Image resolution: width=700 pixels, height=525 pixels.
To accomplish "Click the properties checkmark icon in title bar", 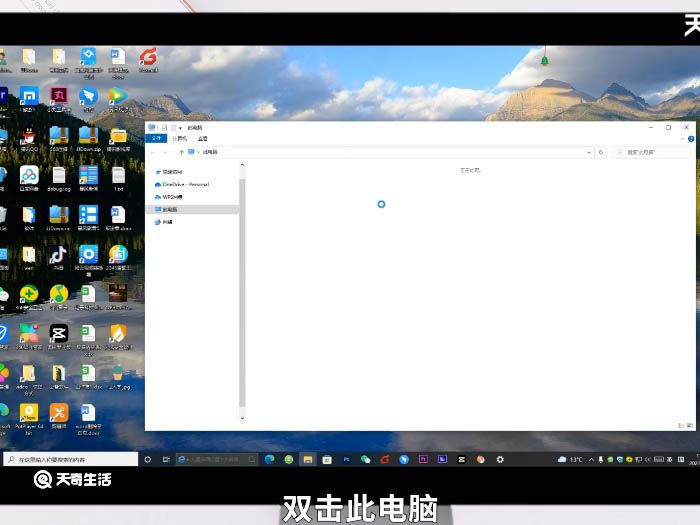I will [164, 128].
